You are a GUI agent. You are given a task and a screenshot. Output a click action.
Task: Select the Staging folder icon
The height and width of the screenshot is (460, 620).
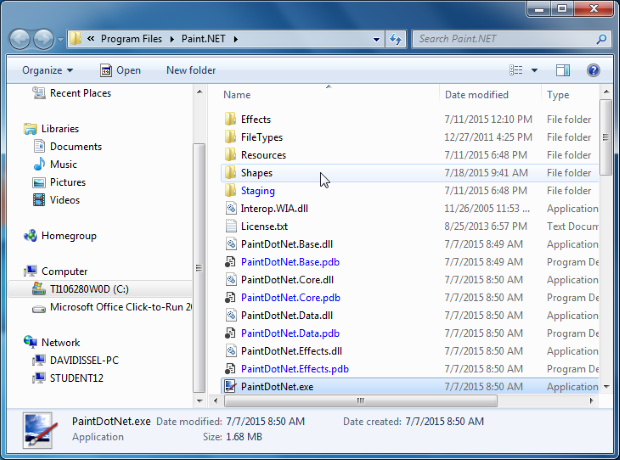point(231,191)
